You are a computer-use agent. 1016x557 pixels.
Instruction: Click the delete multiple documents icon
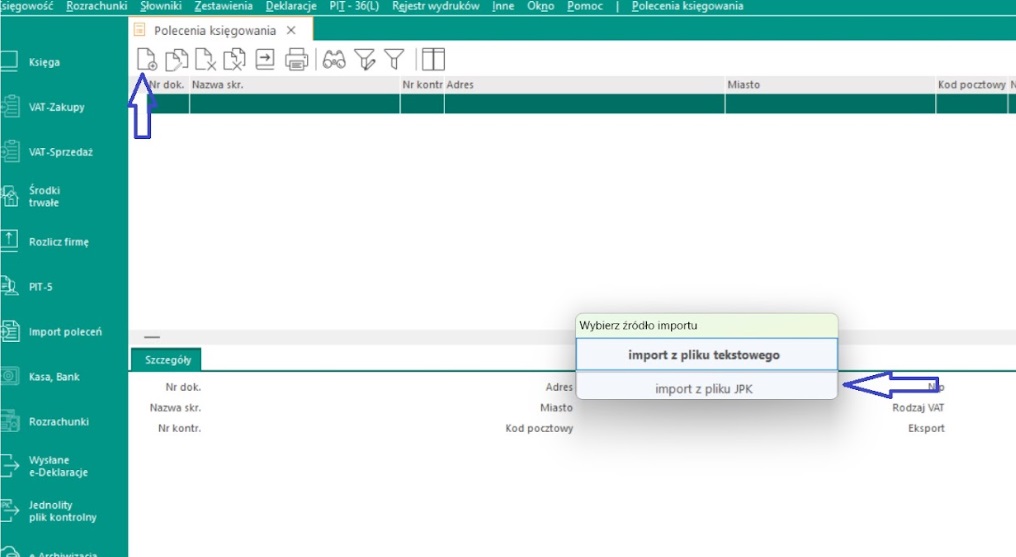[234, 60]
